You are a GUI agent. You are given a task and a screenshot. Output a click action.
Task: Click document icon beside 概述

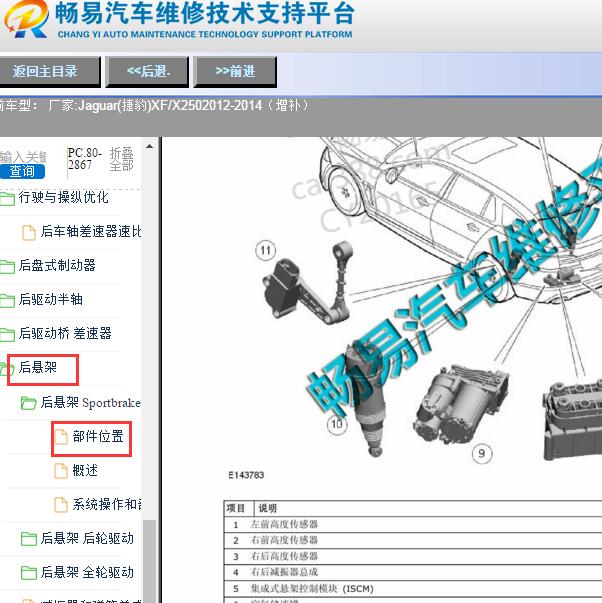pyautogui.click(x=61, y=471)
